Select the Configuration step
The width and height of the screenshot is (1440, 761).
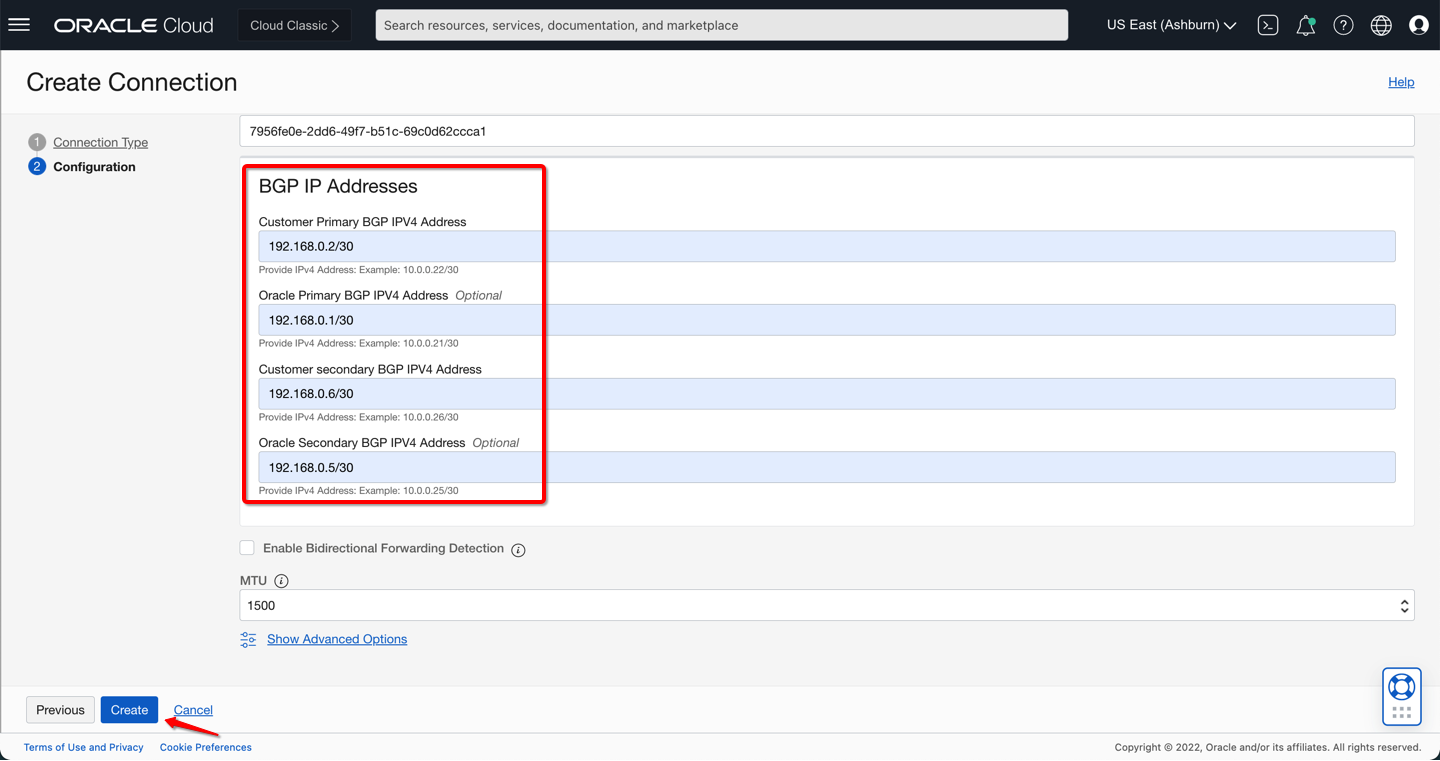click(x=94, y=167)
